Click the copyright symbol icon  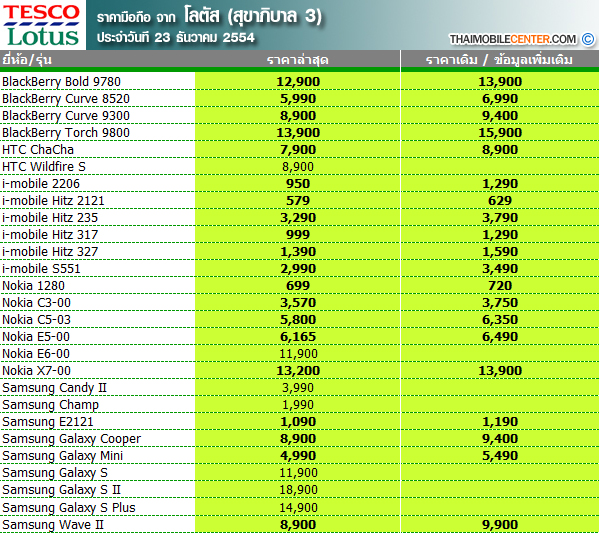(588, 39)
